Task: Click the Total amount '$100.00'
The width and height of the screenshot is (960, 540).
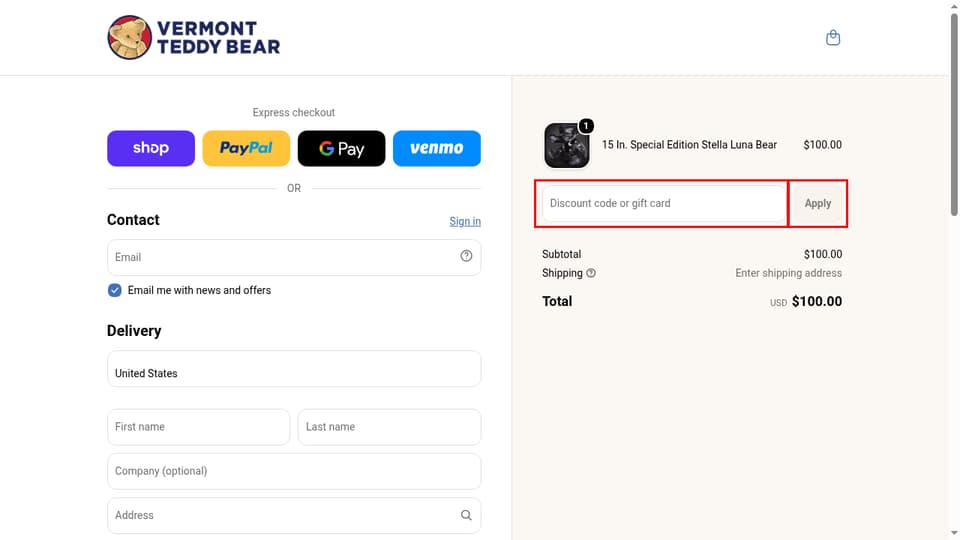Action: (x=817, y=301)
